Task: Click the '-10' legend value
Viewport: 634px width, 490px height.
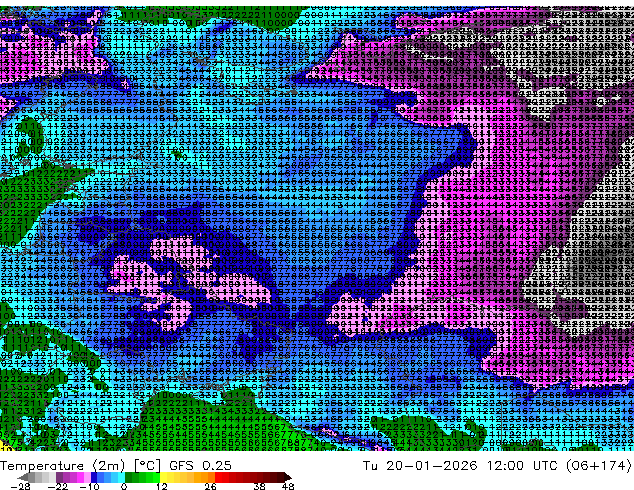Action: point(89,486)
